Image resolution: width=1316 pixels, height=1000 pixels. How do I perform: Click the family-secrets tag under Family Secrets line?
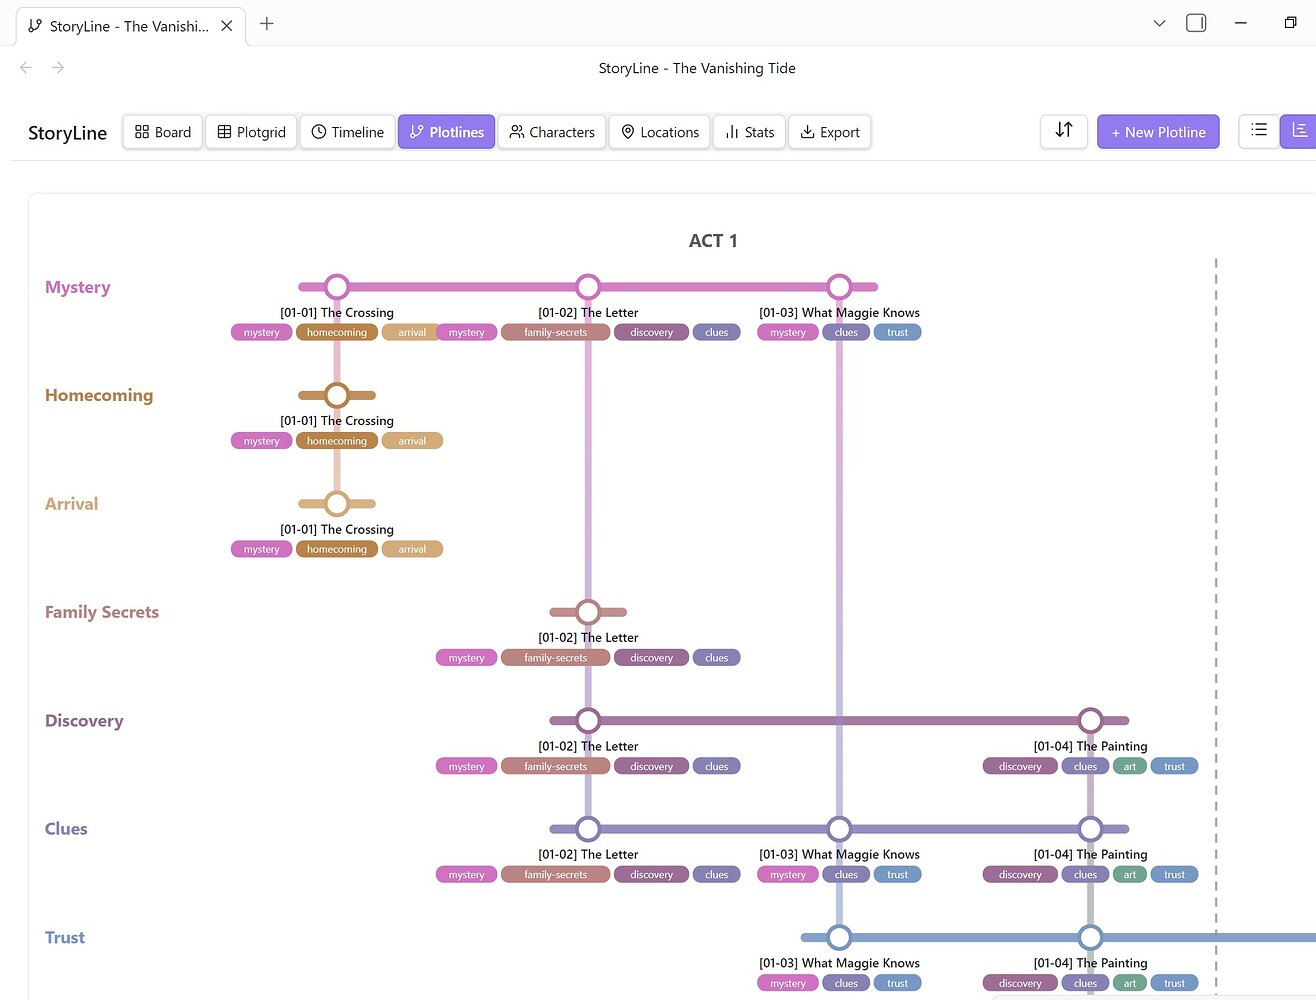(556, 658)
